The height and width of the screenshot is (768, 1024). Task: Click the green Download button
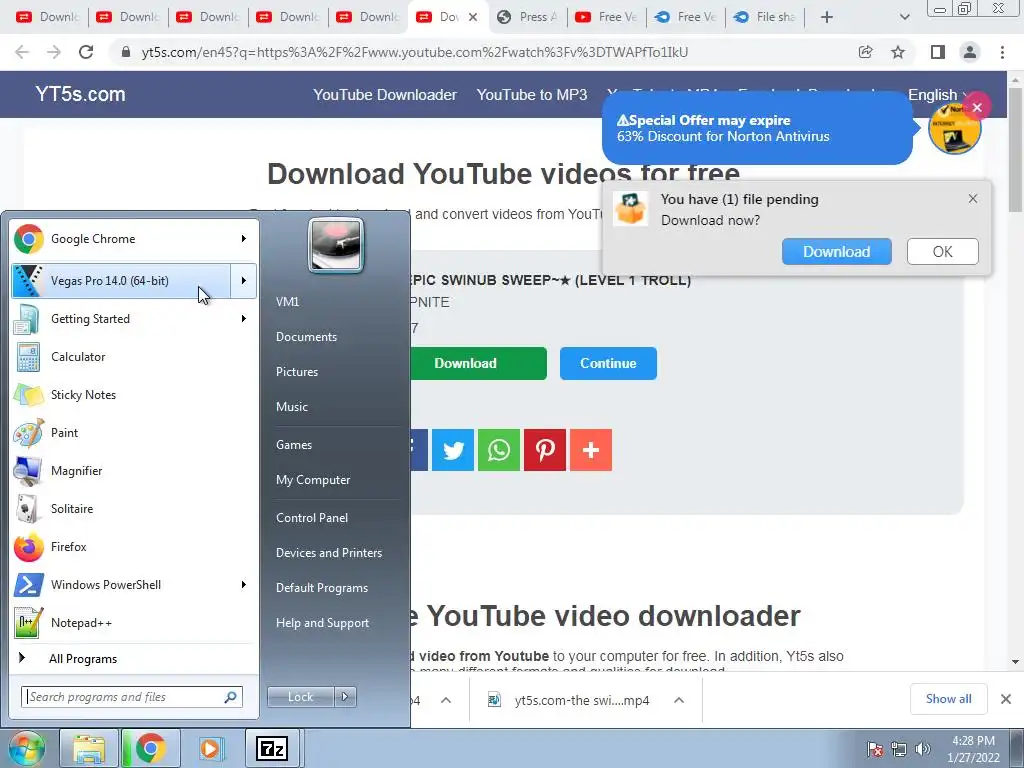[x=478, y=363]
